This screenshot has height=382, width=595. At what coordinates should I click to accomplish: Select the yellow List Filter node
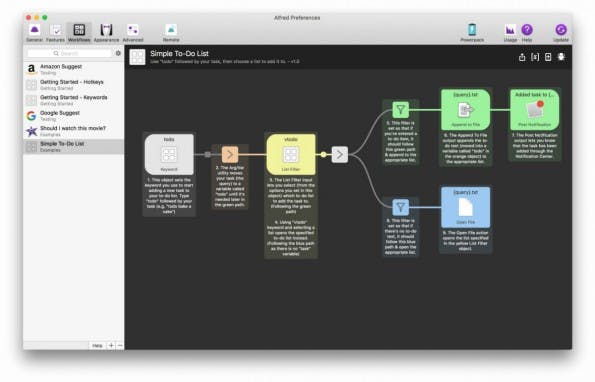(291, 154)
